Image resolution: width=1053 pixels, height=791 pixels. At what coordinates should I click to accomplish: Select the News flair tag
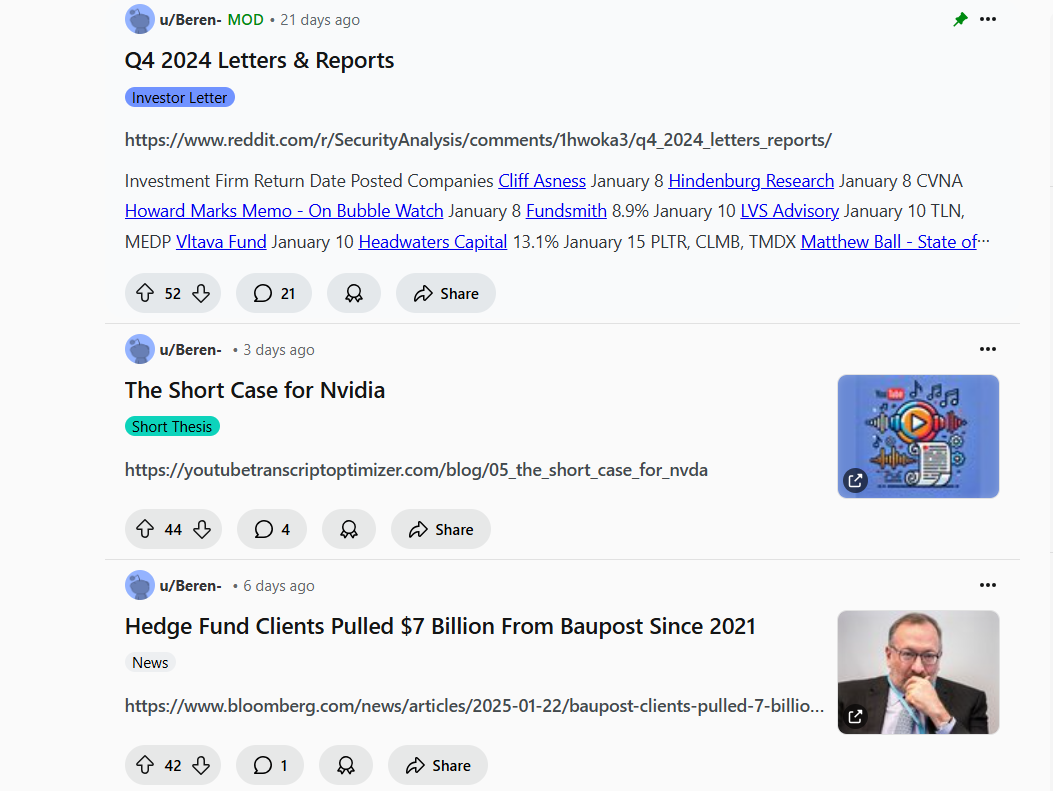click(x=150, y=663)
